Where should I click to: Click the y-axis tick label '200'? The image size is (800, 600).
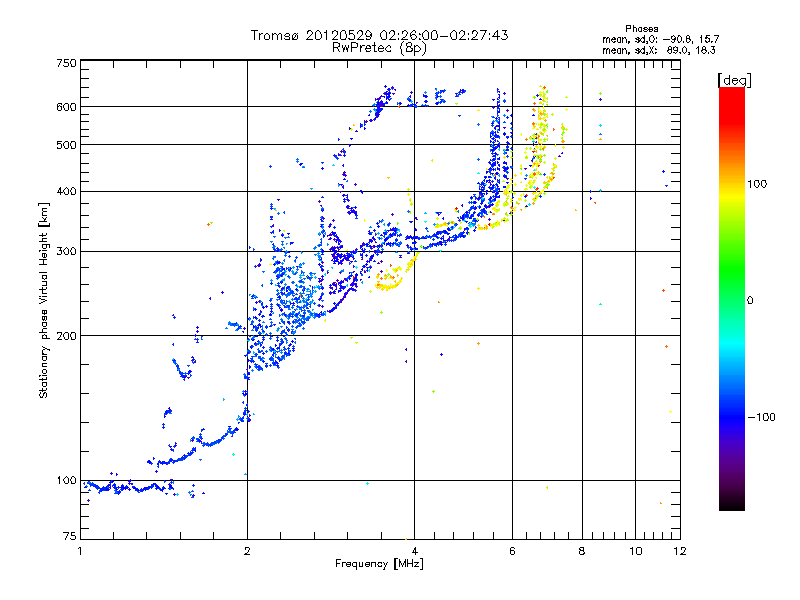pos(66,336)
